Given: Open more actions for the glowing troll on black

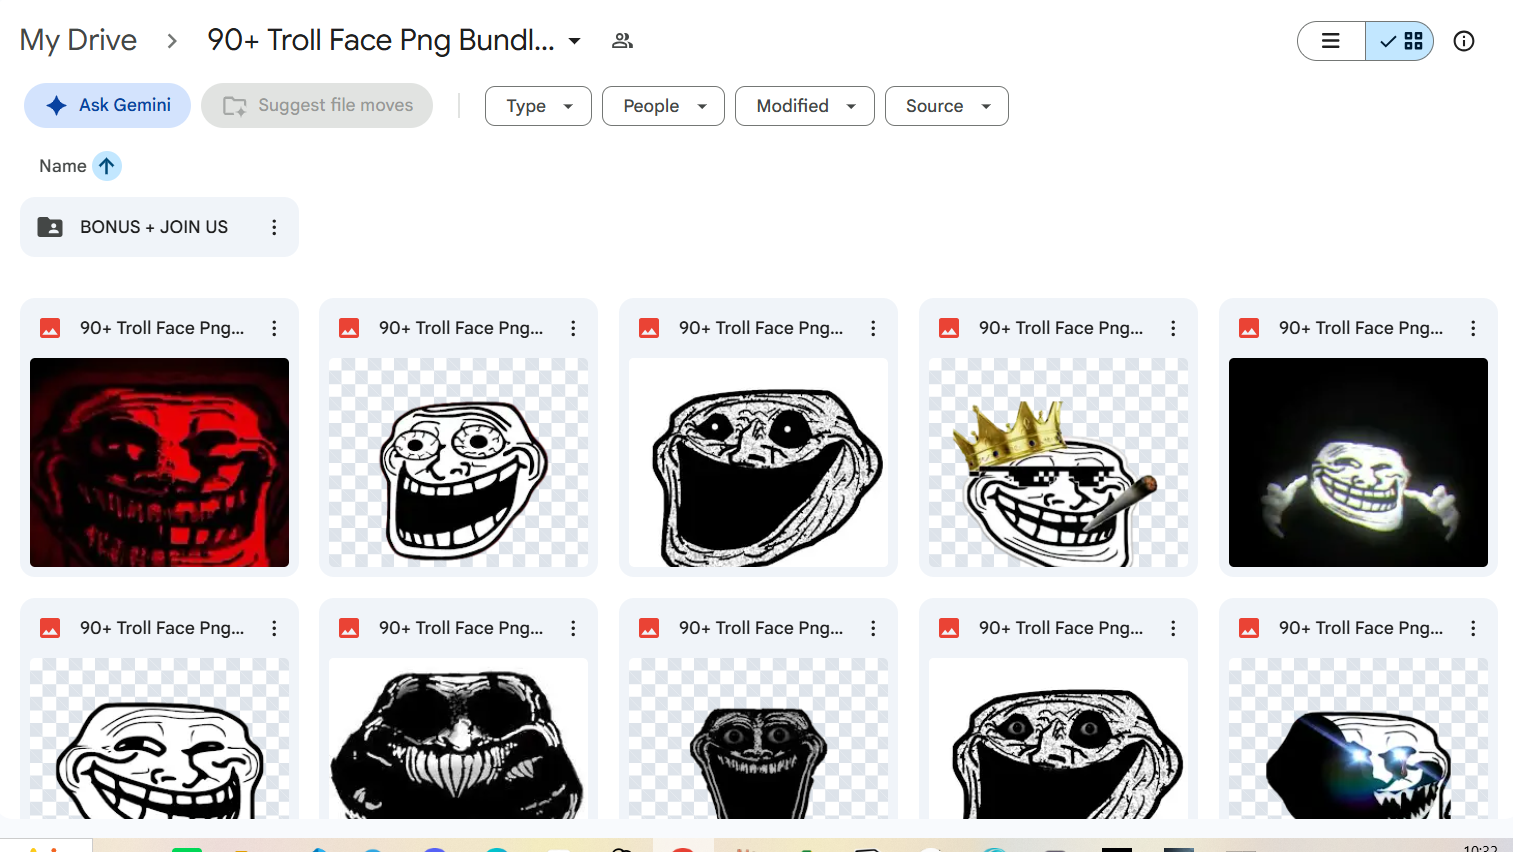Looking at the screenshot, I should 1473,328.
